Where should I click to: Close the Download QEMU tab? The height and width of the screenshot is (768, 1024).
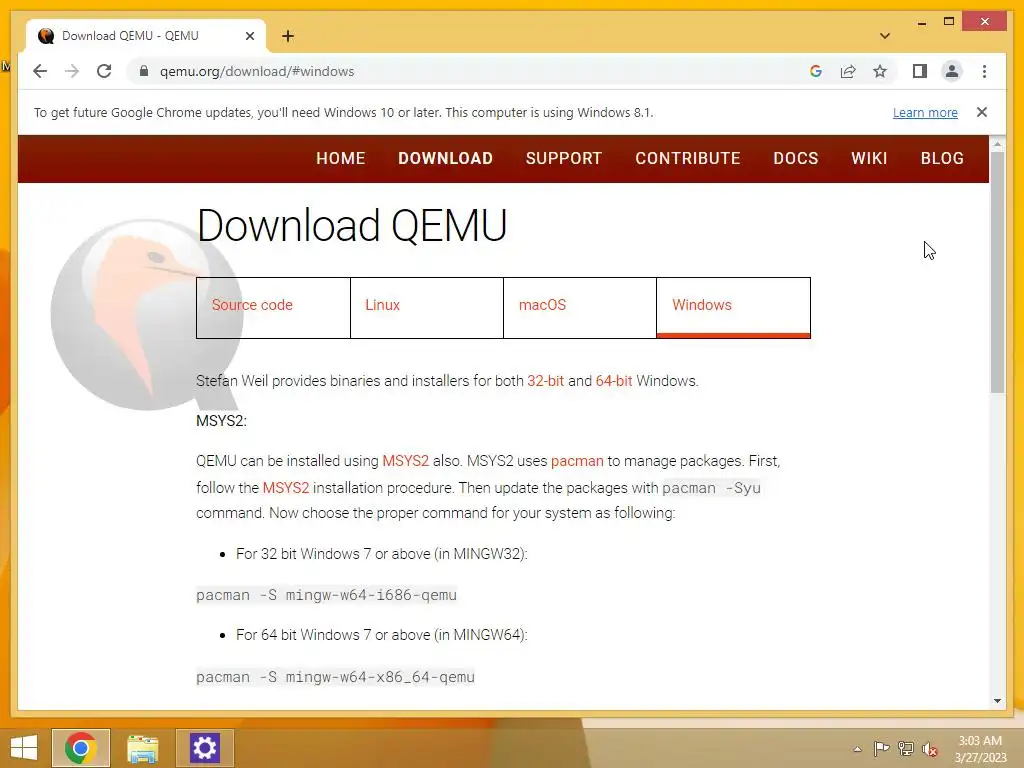[x=249, y=36]
